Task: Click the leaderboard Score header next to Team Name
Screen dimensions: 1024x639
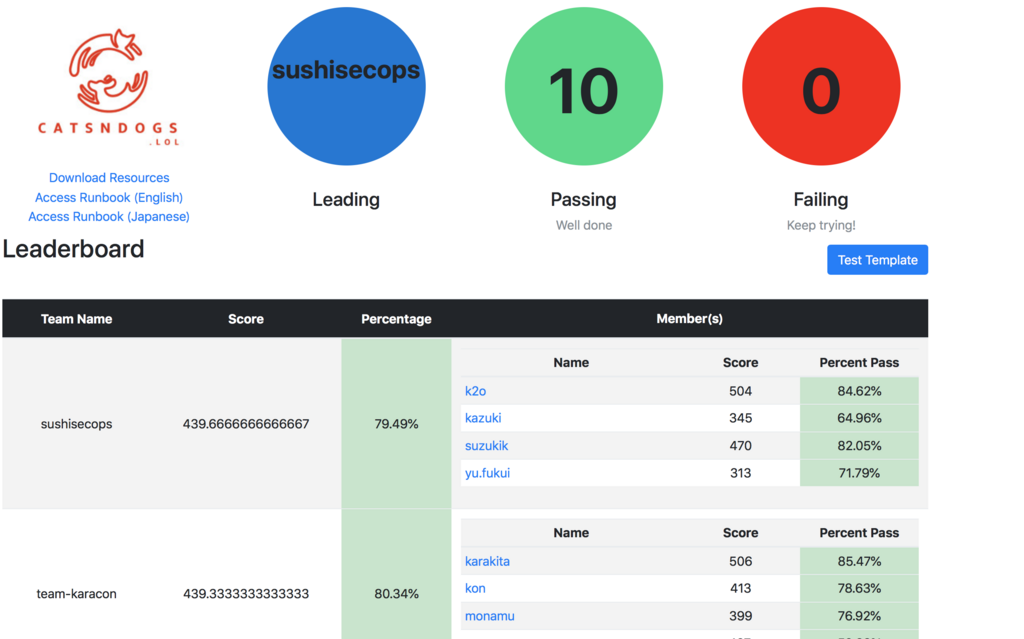Action: [x=246, y=319]
